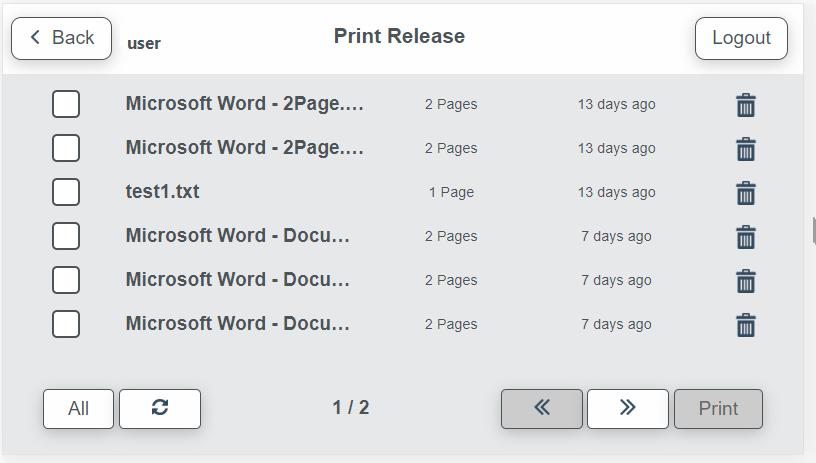Go Back to previous screen
The width and height of the screenshot is (816, 463).
[61, 38]
